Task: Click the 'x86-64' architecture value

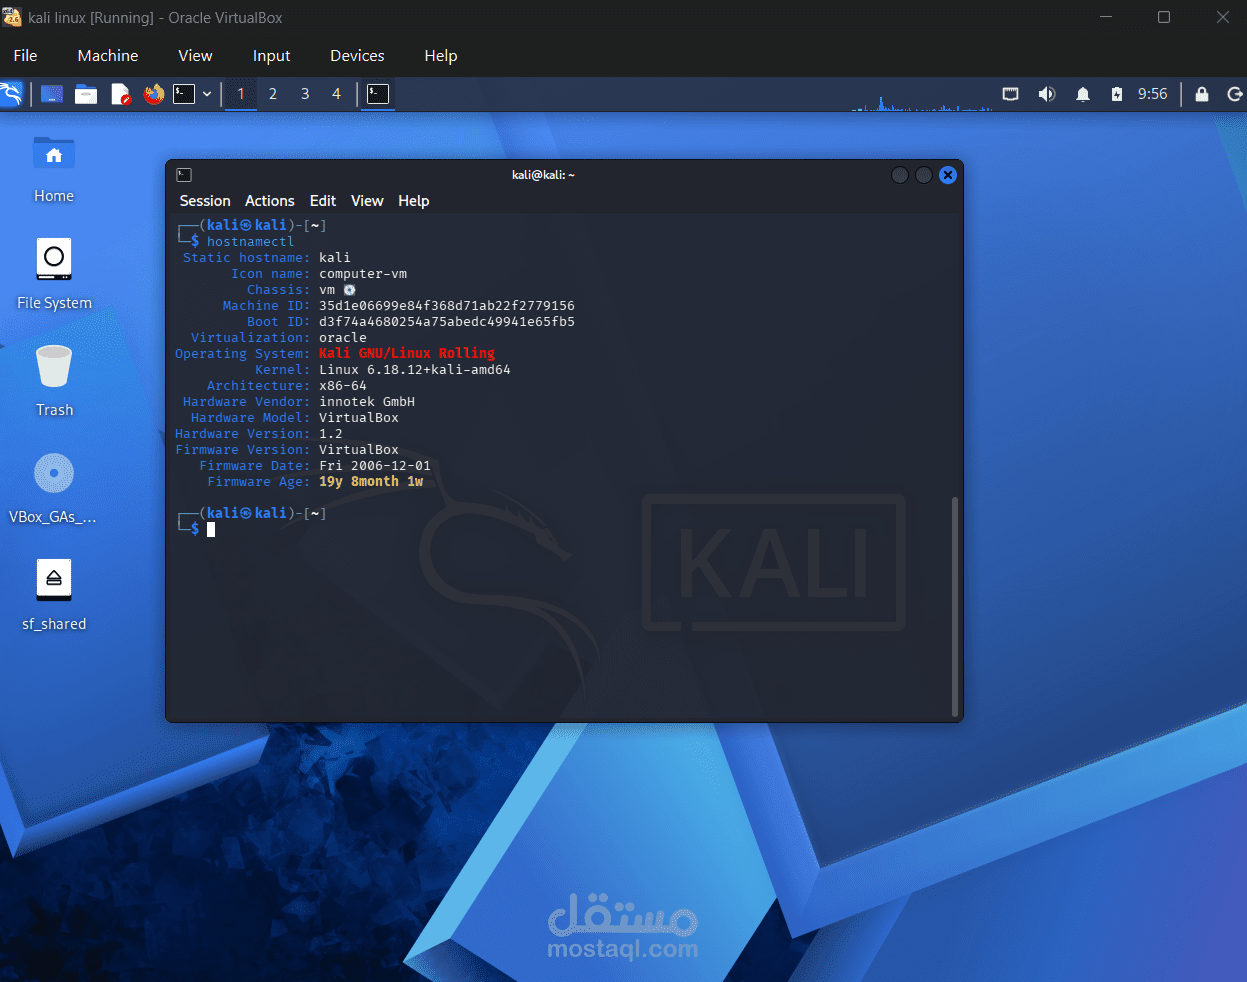Action: click(x=343, y=386)
